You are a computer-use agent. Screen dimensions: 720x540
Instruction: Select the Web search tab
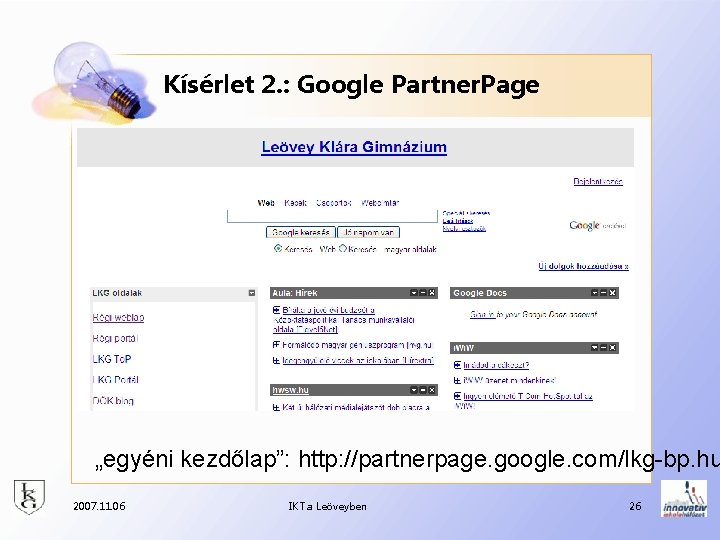(266, 202)
